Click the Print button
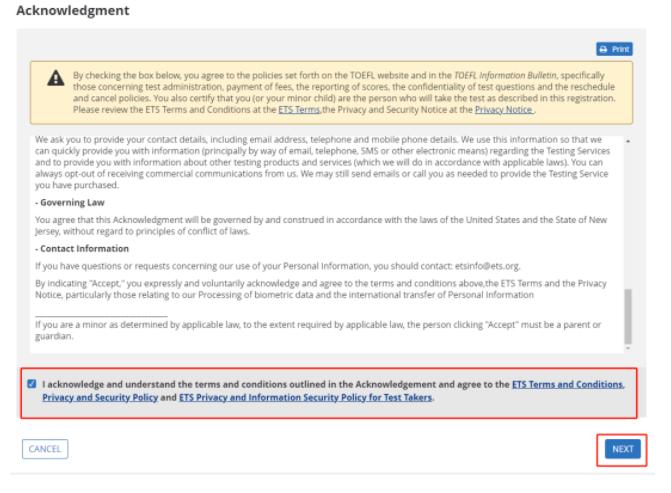 [x=614, y=49]
